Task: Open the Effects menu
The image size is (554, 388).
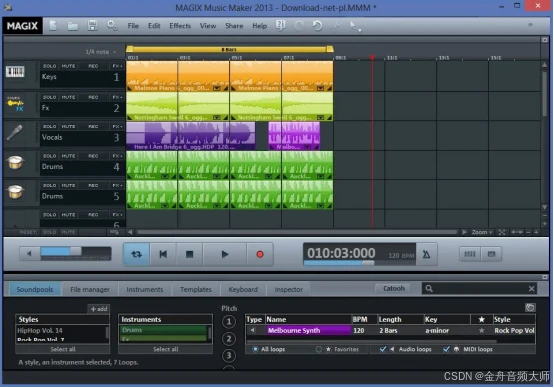Action: tap(180, 26)
